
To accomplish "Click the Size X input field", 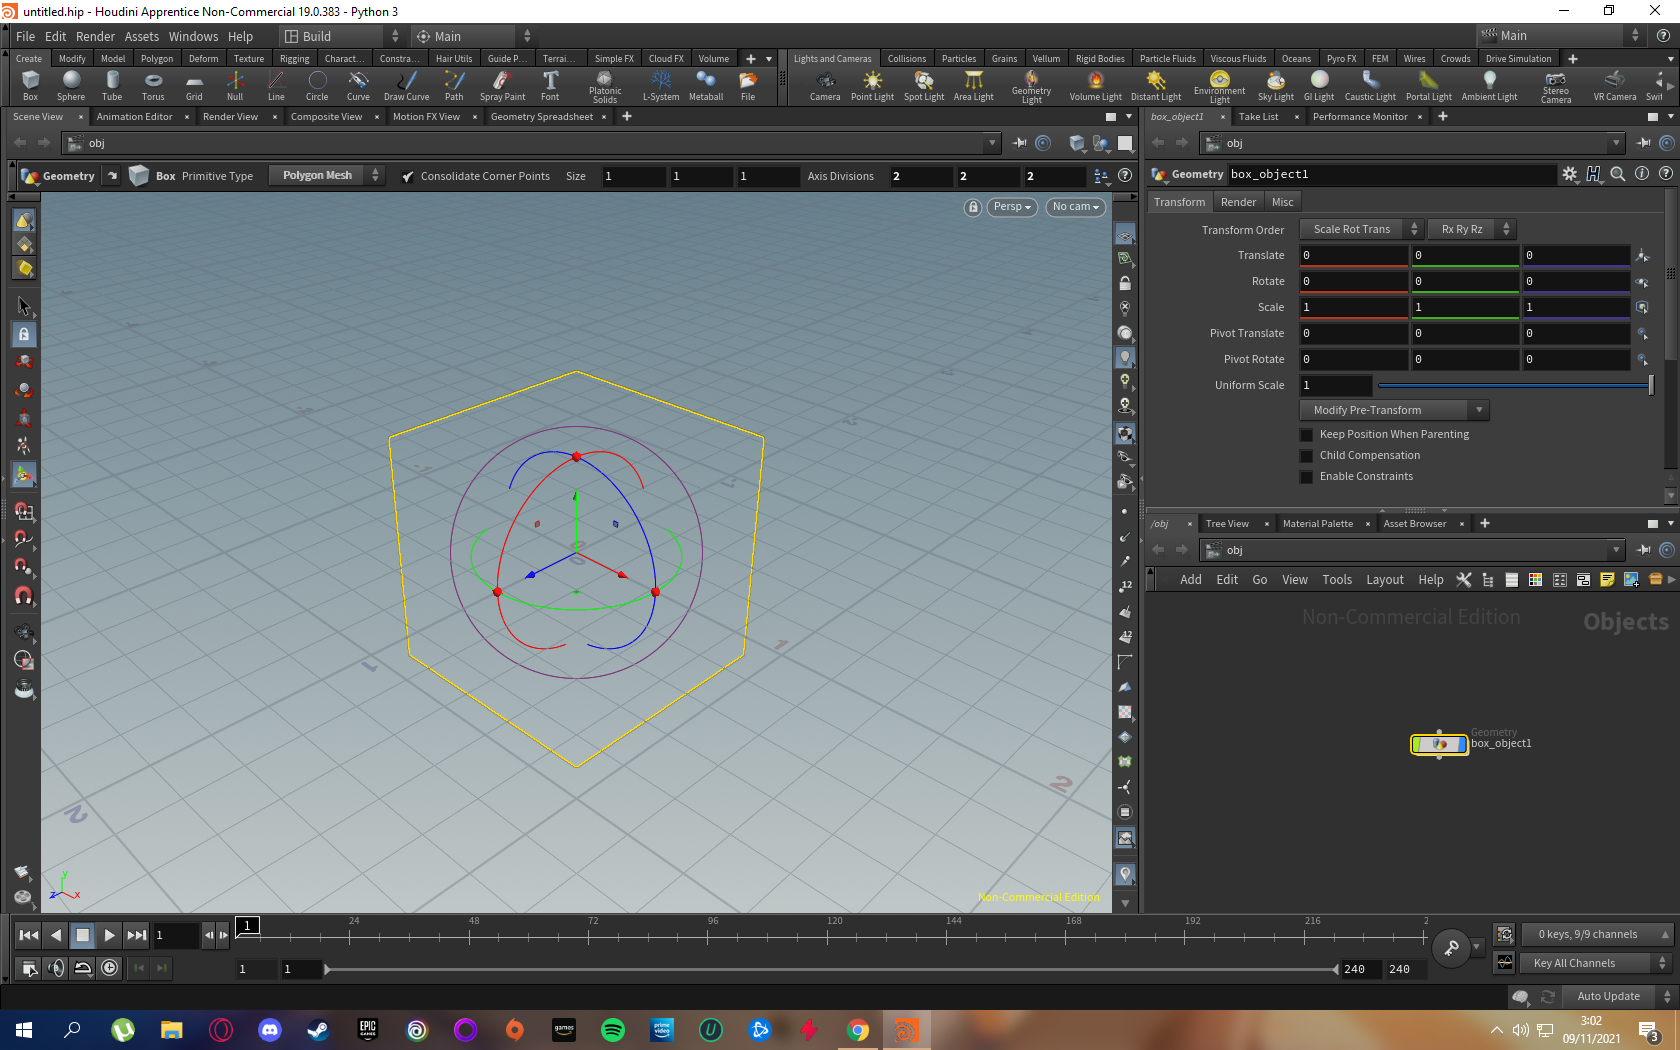I will pos(632,176).
